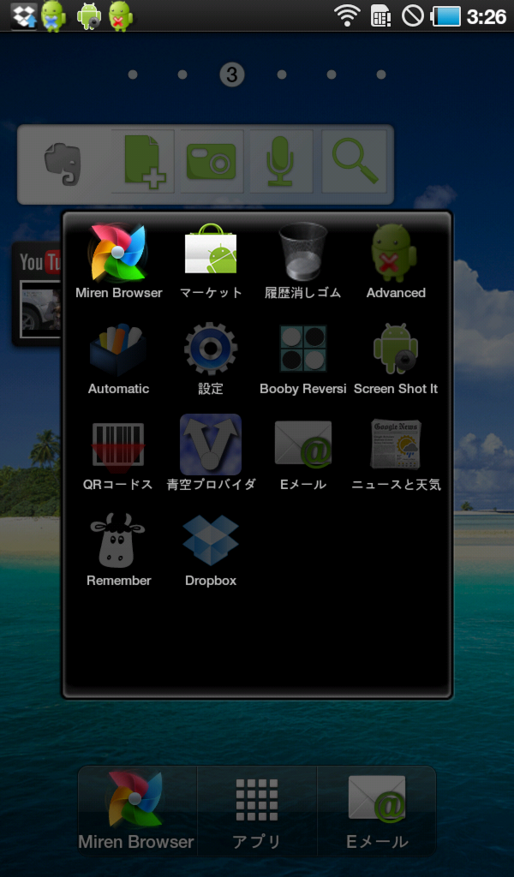Image resolution: width=514 pixels, height=877 pixels.
Task: Open the 履歴消しゴム trash can app
Action: click(303, 261)
